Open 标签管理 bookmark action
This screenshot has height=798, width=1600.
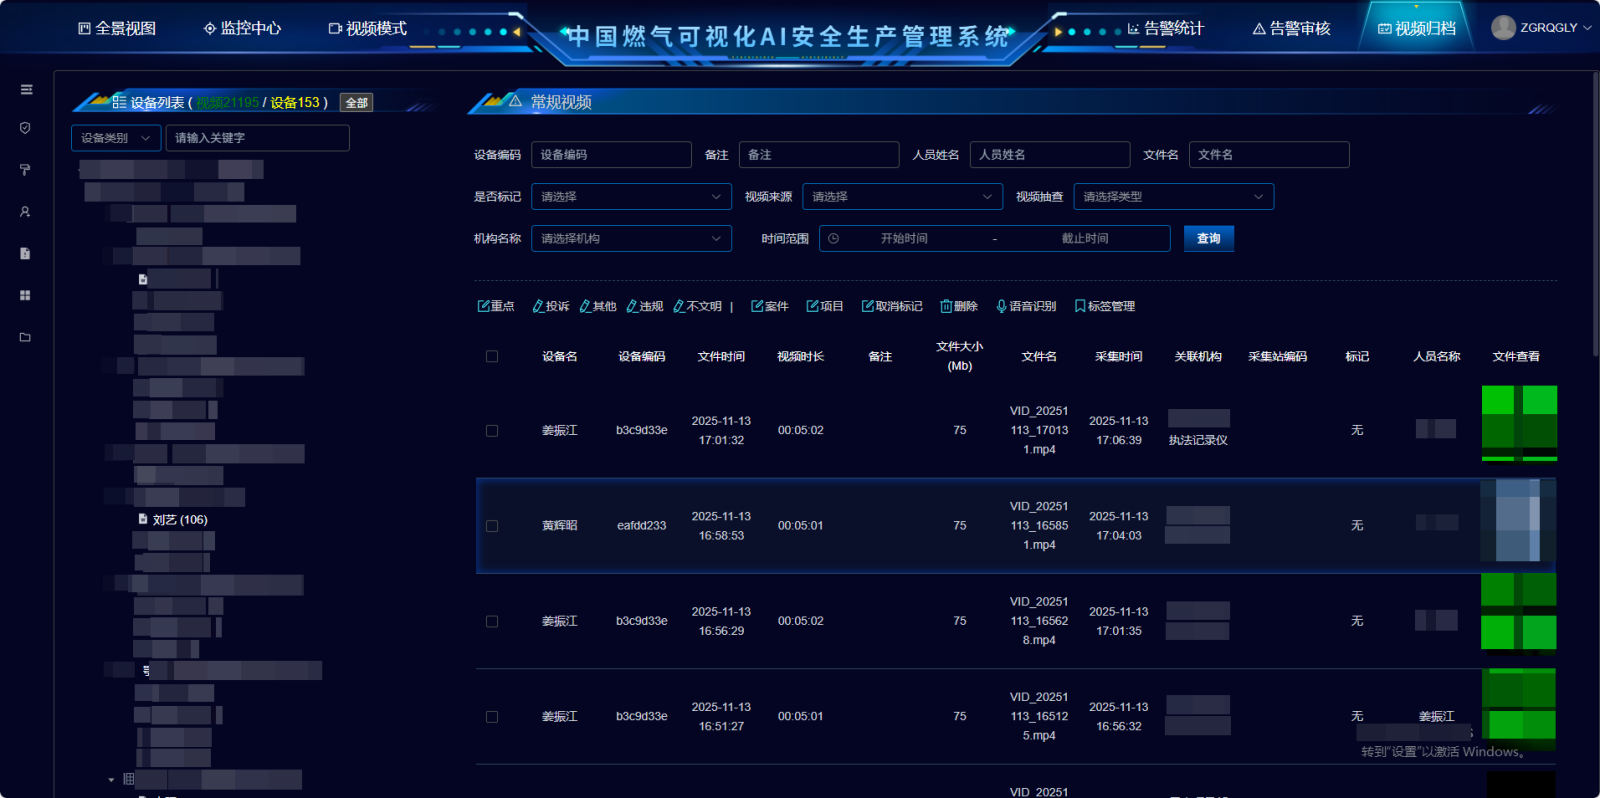pos(1105,306)
